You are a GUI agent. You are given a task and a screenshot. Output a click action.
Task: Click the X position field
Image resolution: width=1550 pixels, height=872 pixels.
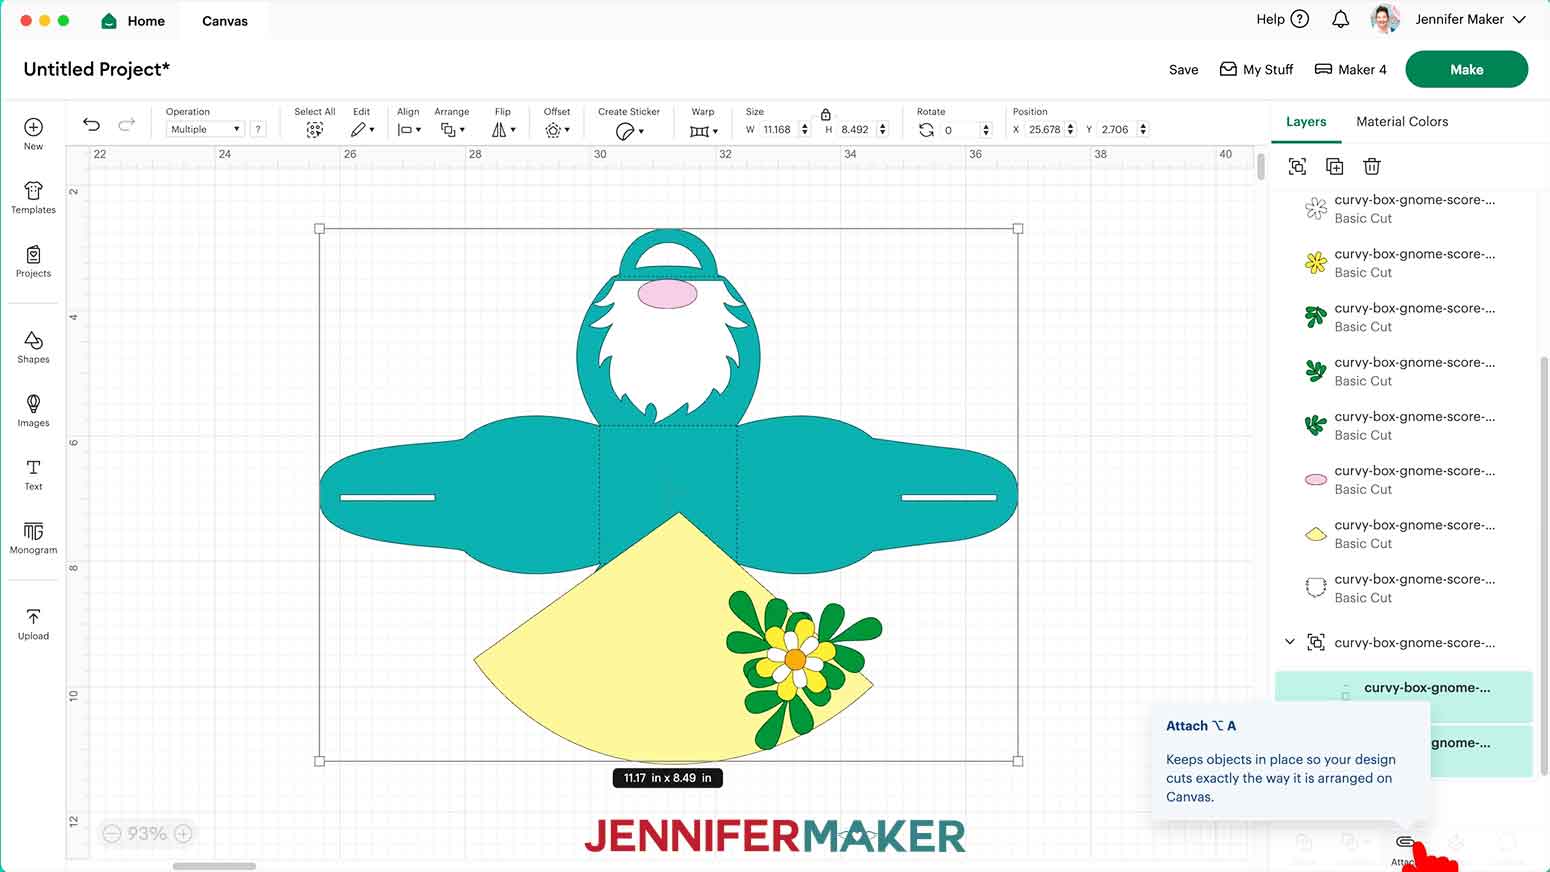pos(1045,129)
